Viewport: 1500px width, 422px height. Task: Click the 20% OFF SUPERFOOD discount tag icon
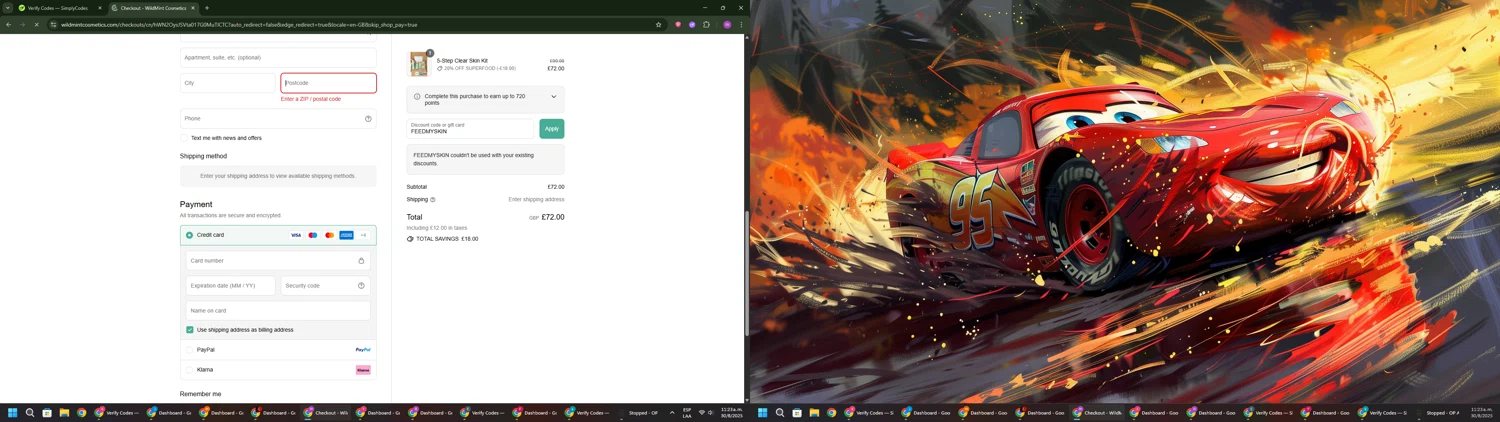440,69
